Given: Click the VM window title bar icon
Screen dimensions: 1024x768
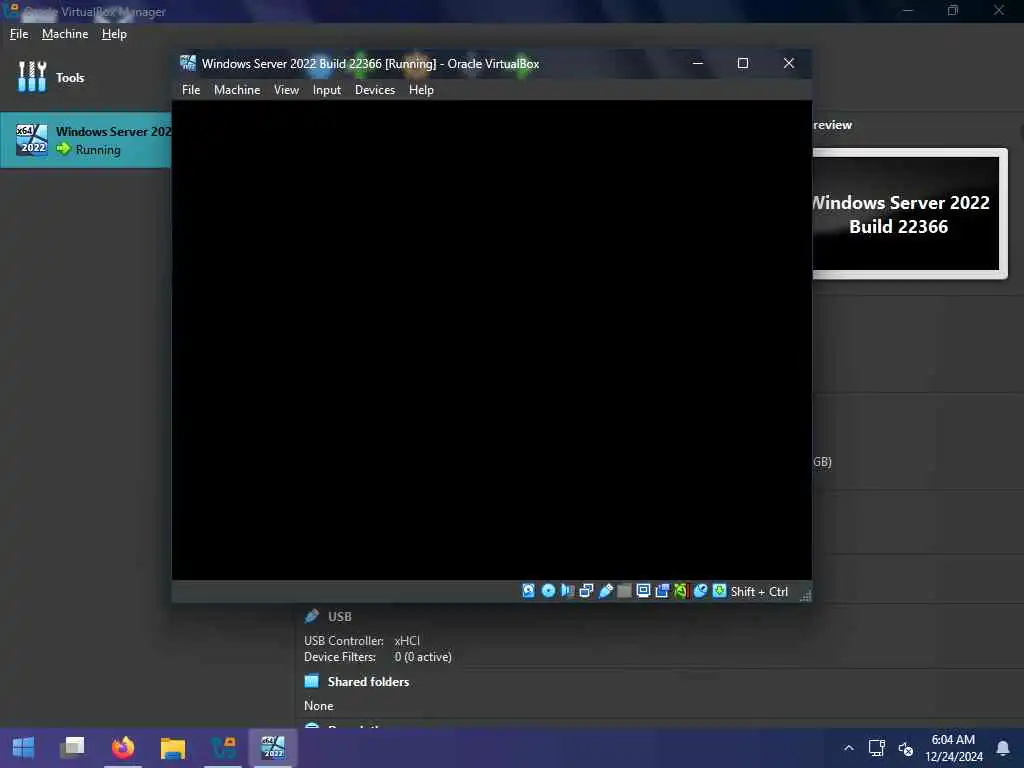Looking at the screenshot, I should pyautogui.click(x=188, y=63).
